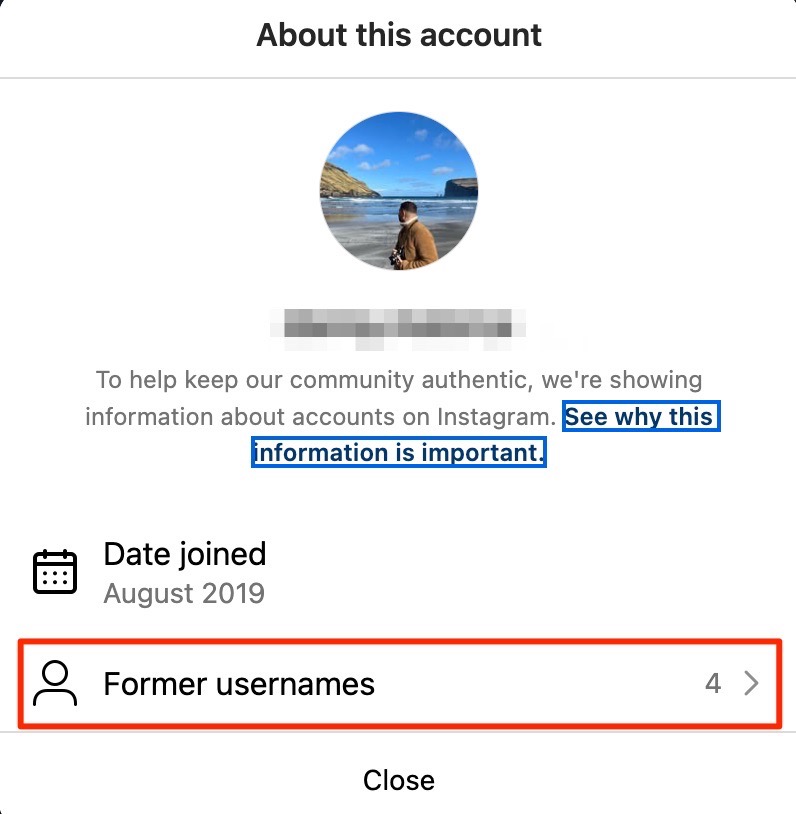Click the former usernames count "4"

pos(713,684)
